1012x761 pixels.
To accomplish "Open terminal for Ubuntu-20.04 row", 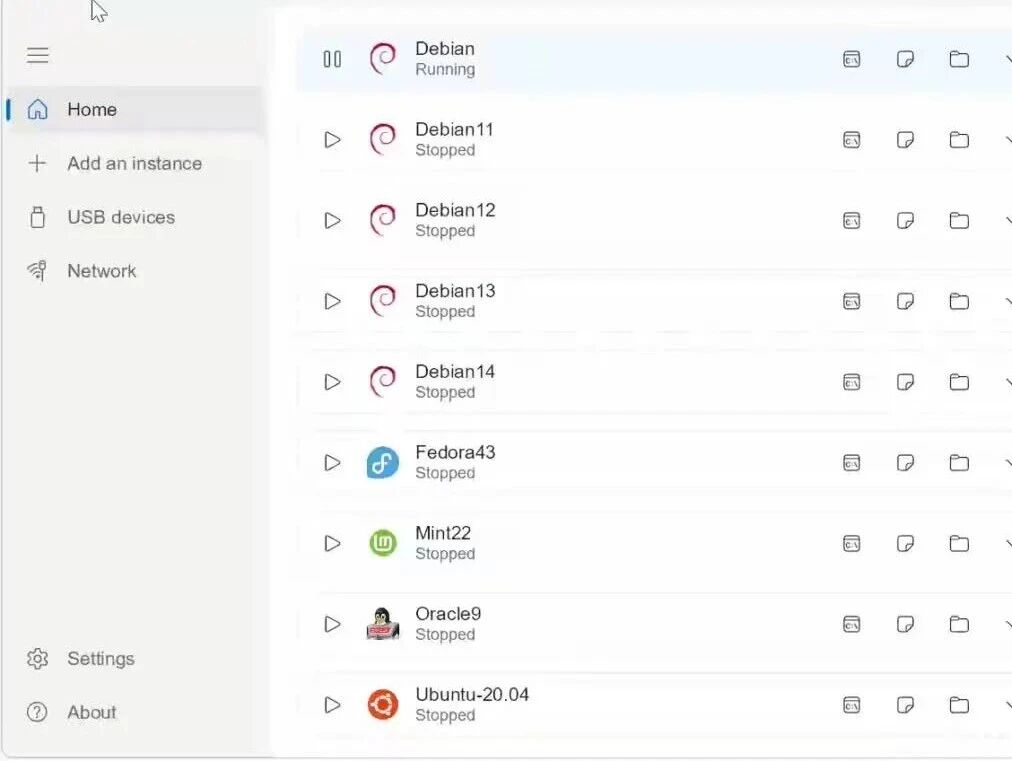I will tap(851, 705).
